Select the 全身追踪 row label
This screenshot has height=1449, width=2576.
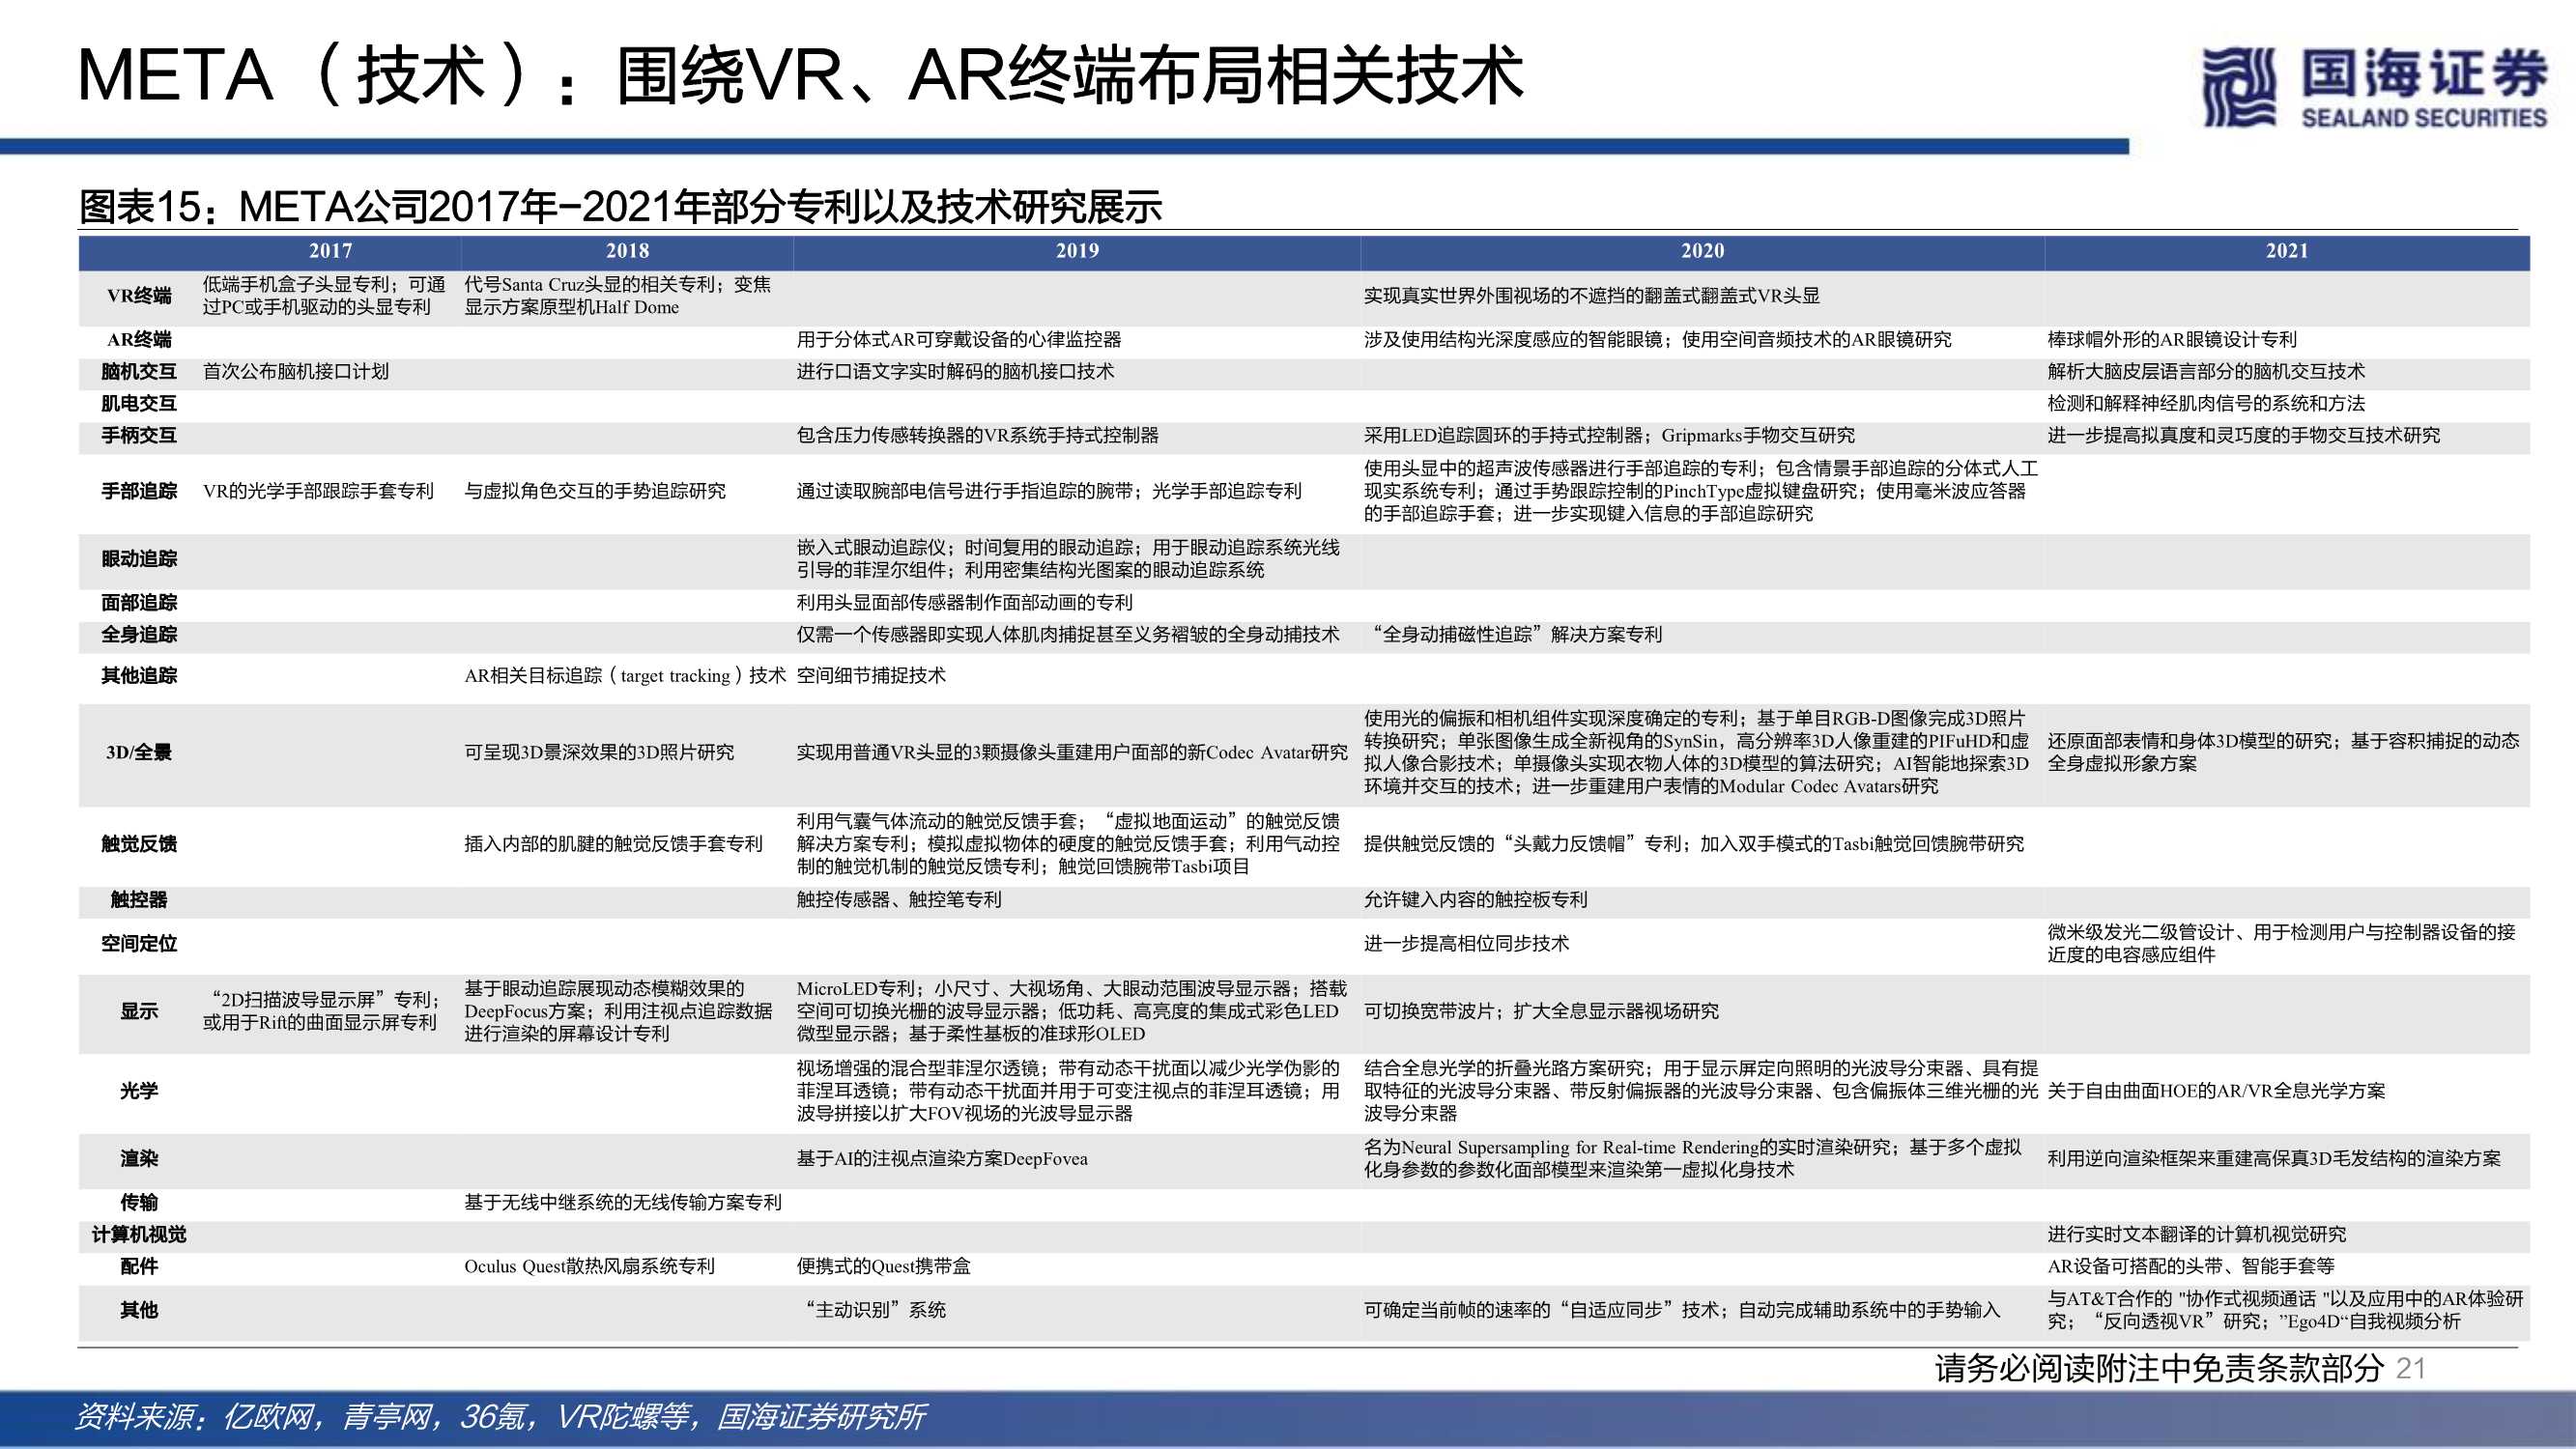coord(139,635)
